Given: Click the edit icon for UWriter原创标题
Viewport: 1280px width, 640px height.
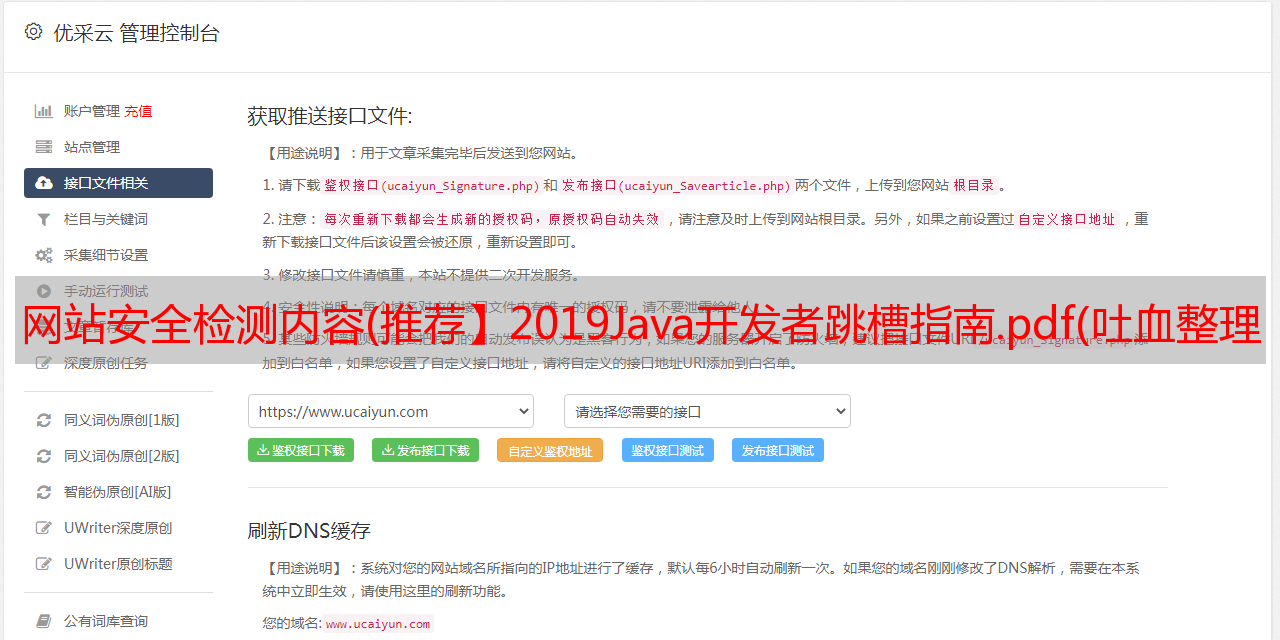Looking at the screenshot, I should click(44, 564).
